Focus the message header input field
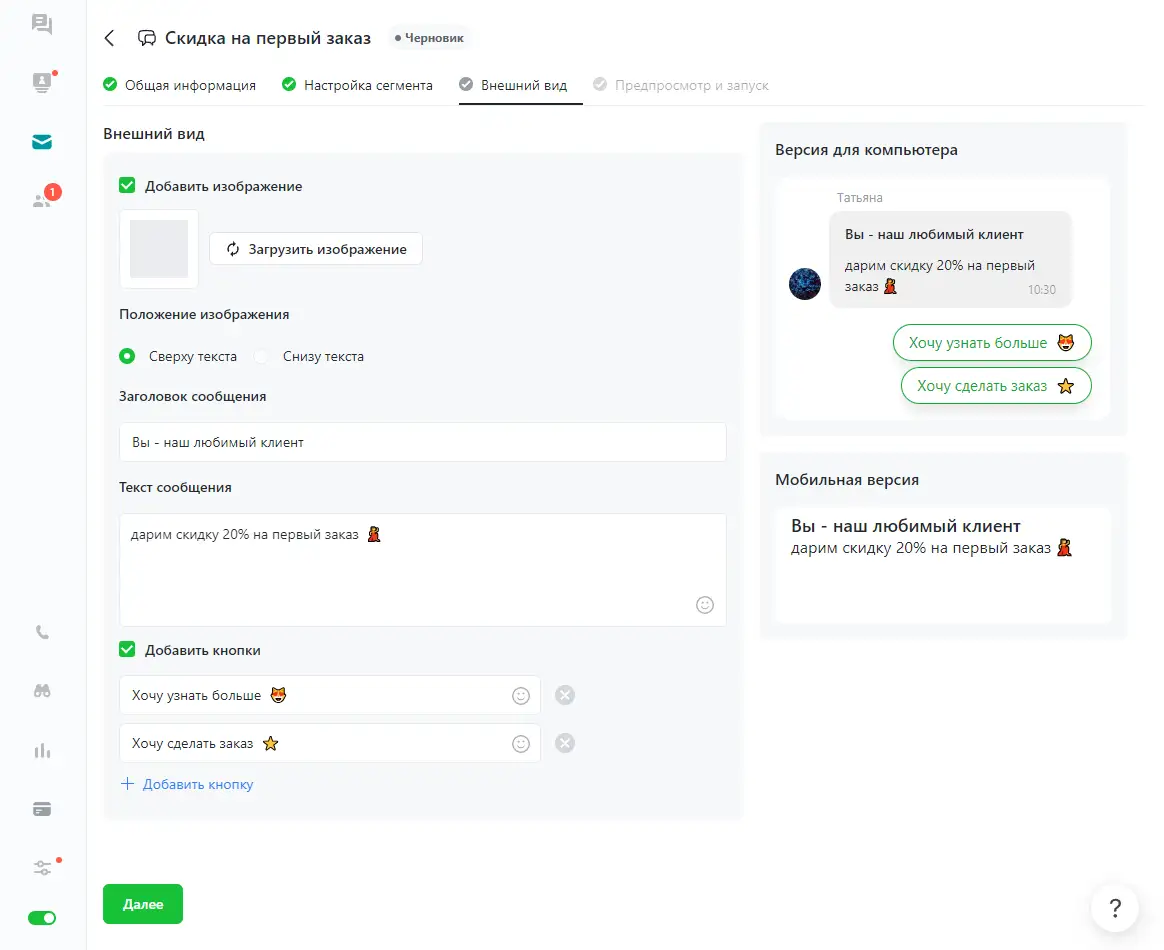This screenshot has width=1164, height=950. pos(422,442)
